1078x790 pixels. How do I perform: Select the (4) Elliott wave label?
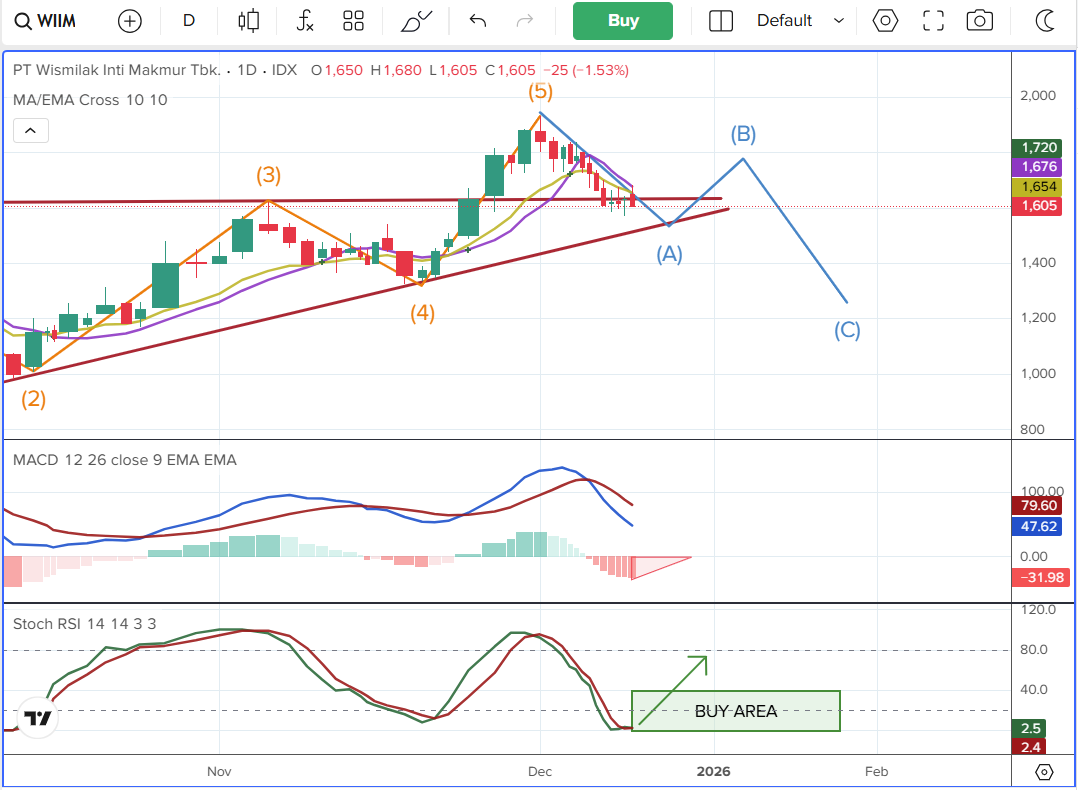422,314
